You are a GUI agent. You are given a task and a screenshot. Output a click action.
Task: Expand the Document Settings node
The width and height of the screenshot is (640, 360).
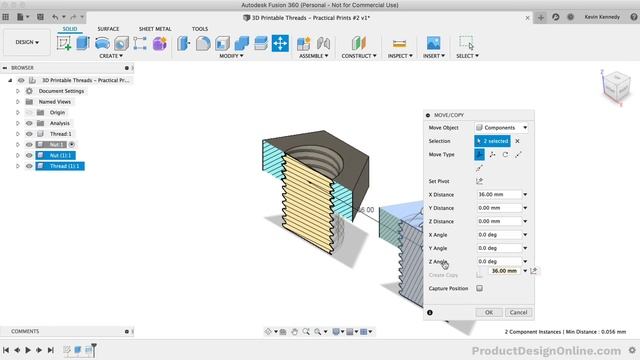pos(18,91)
